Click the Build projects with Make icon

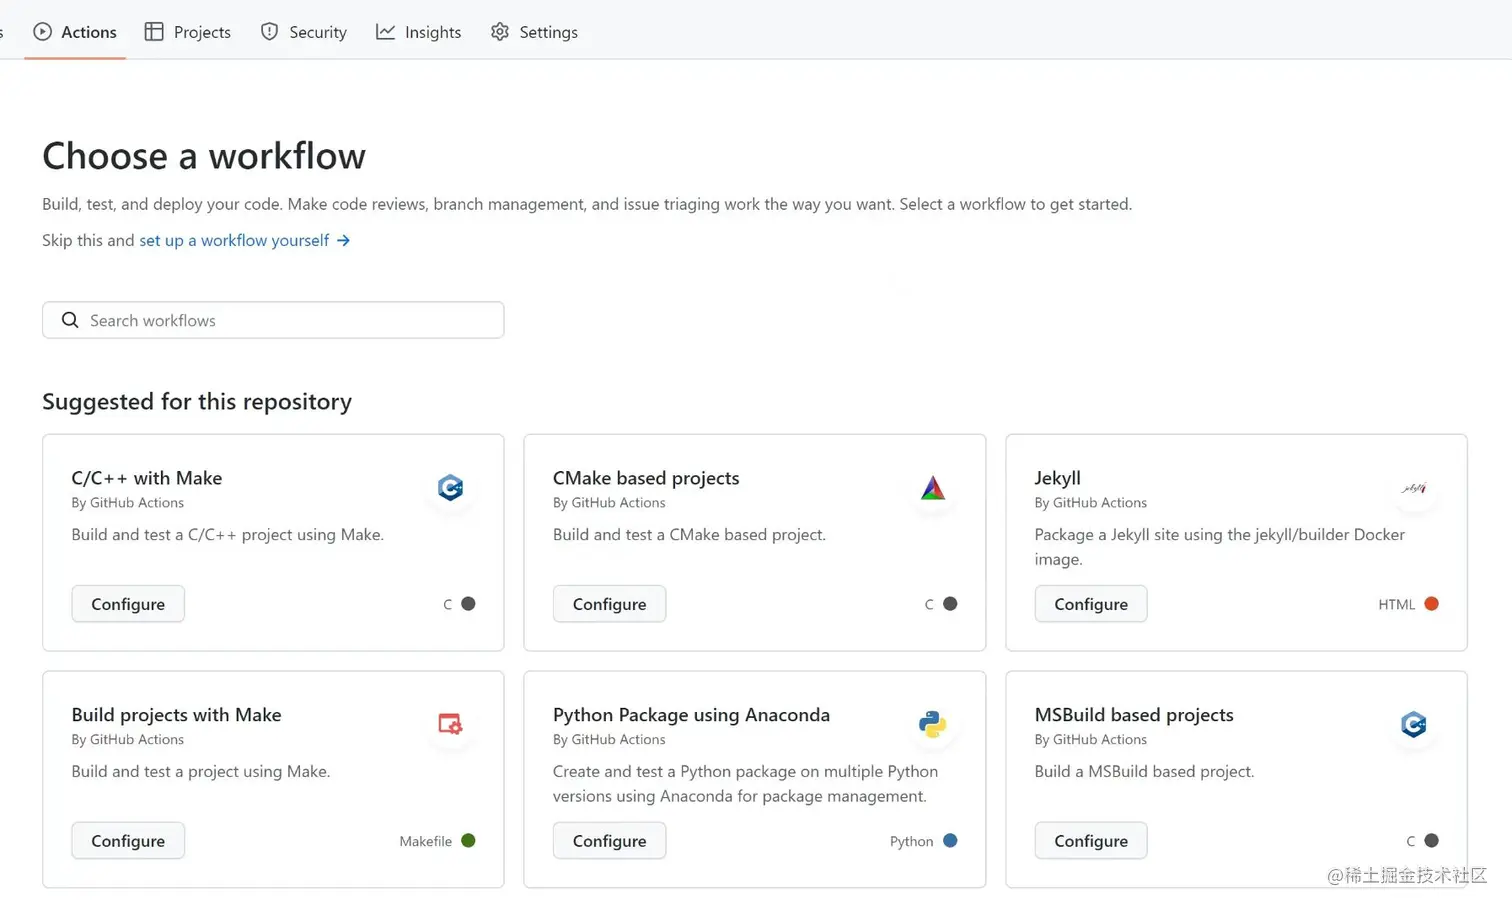(x=451, y=724)
